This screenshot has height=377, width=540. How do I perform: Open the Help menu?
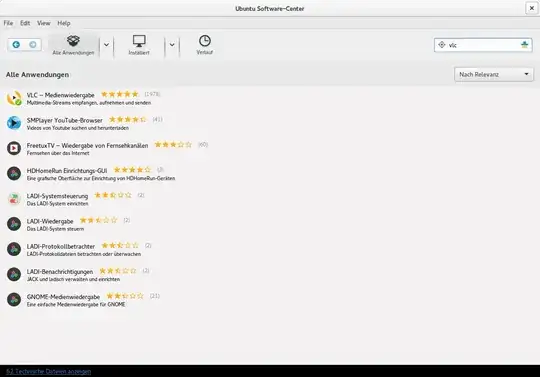tap(64, 23)
